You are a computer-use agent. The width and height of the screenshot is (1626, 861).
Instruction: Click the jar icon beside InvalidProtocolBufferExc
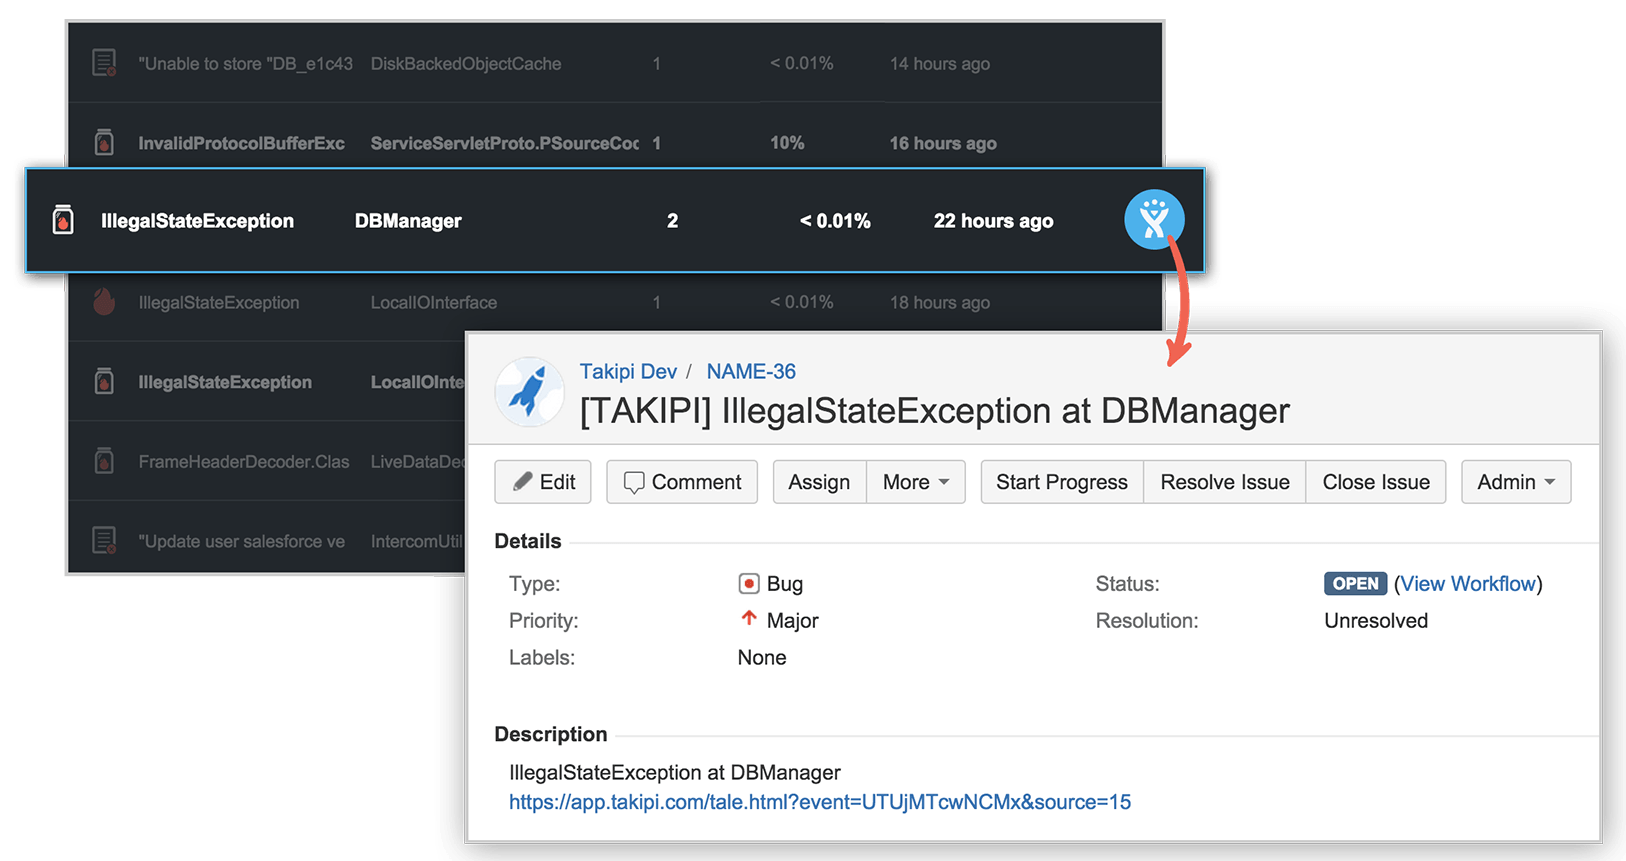pyautogui.click(x=104, y=142)
